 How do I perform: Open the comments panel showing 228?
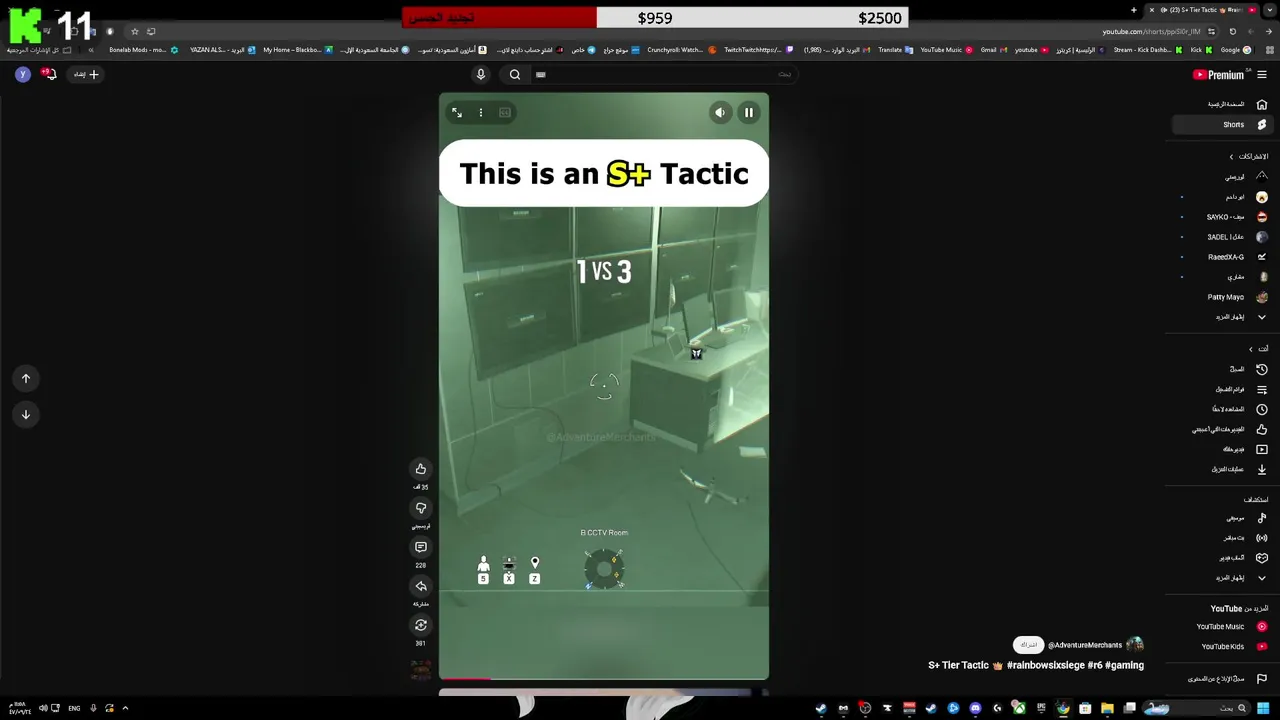[x=421, y=547]
